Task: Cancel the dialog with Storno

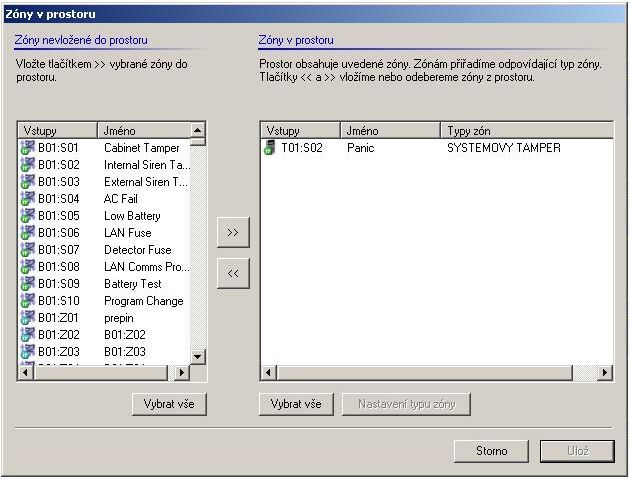Action: point(491,451)
